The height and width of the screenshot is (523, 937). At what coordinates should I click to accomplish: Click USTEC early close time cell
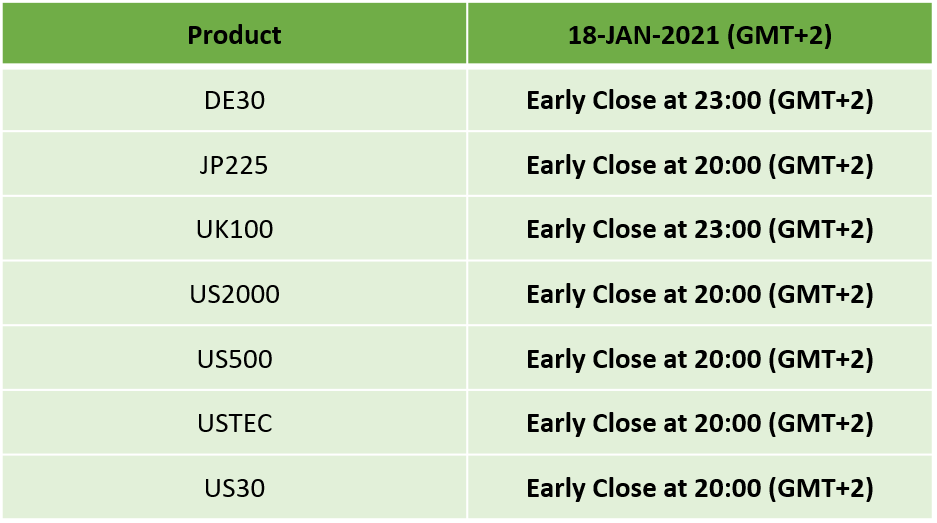coord(700,423)
